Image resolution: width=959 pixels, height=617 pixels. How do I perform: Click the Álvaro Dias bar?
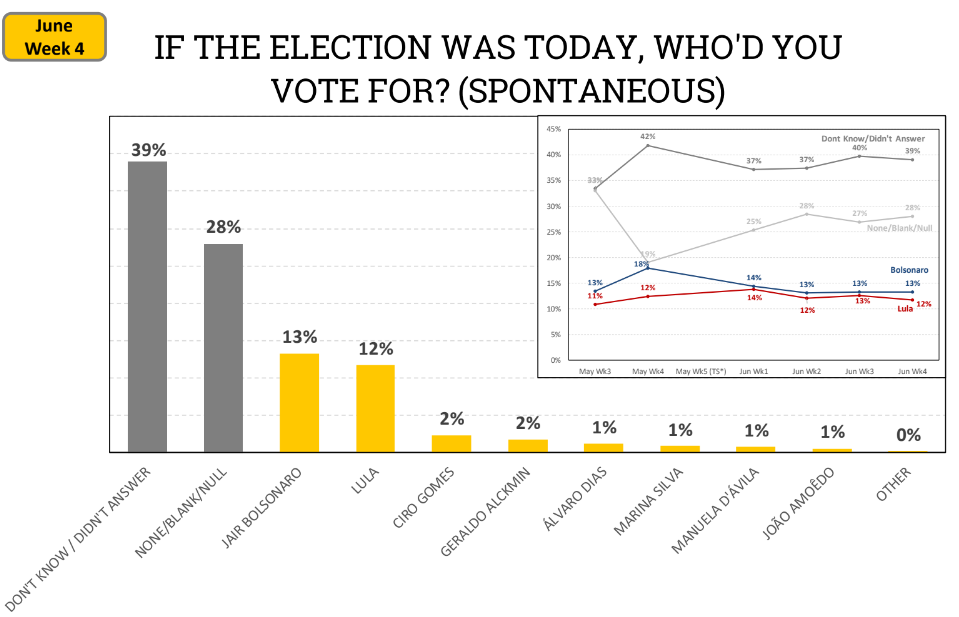(x=603, y=447)
